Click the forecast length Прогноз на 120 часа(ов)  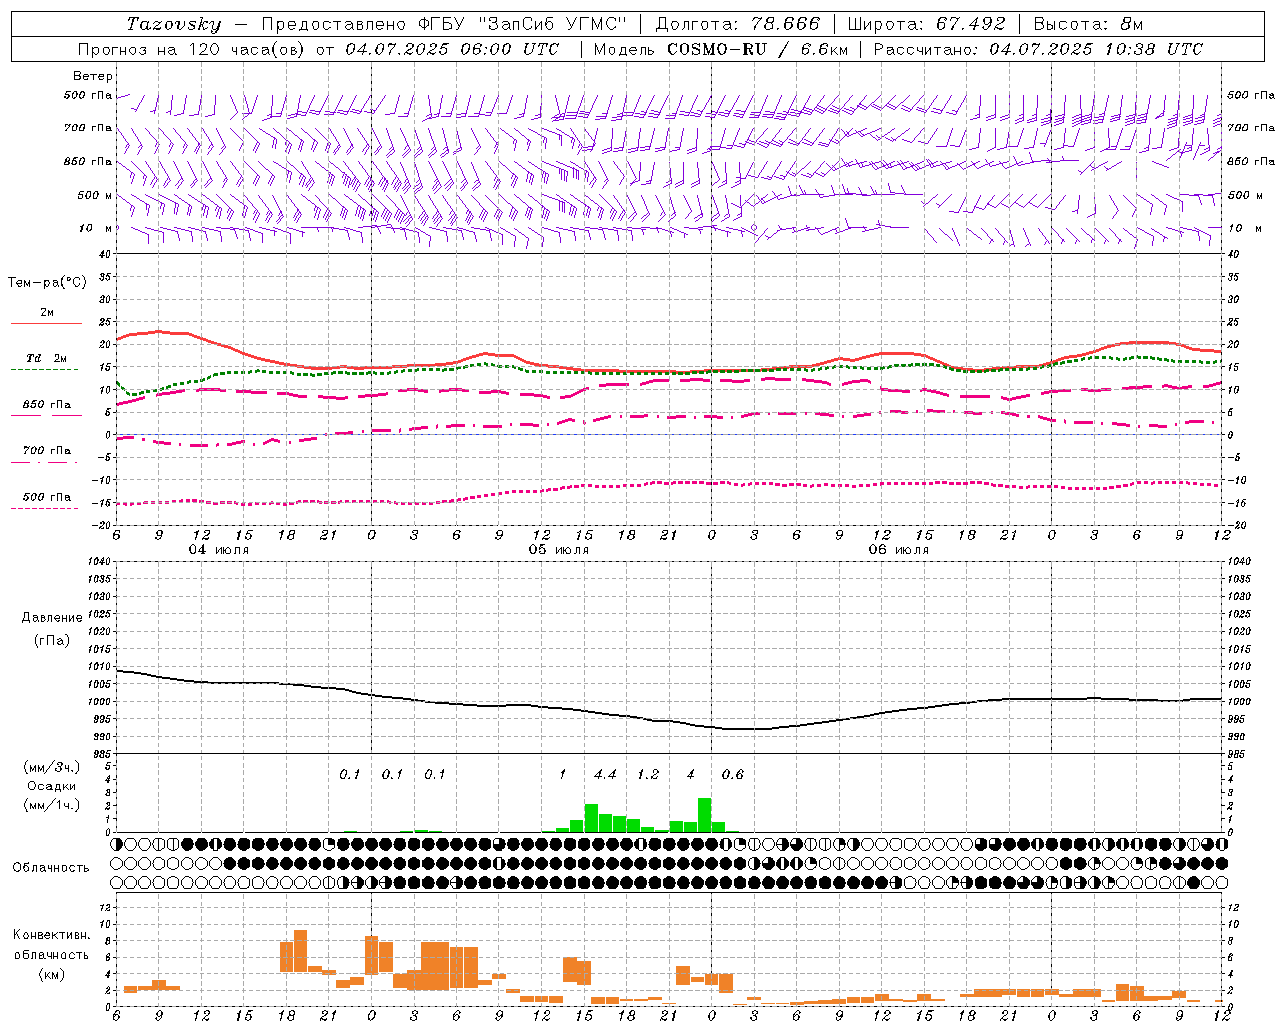click(190, 49)
